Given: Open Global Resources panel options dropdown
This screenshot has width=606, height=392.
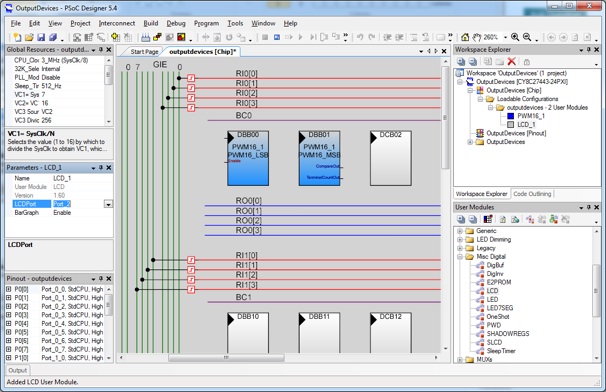Looking at the screenshot, I should pos(93,50).
